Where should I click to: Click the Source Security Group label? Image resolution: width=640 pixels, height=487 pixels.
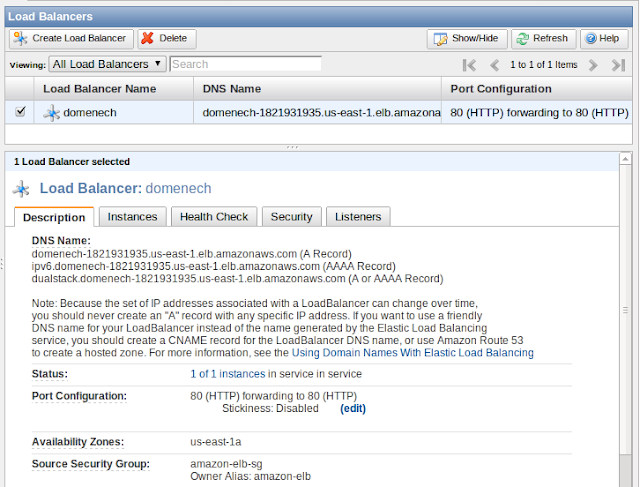pyautogui.click(x=91, y=464)
